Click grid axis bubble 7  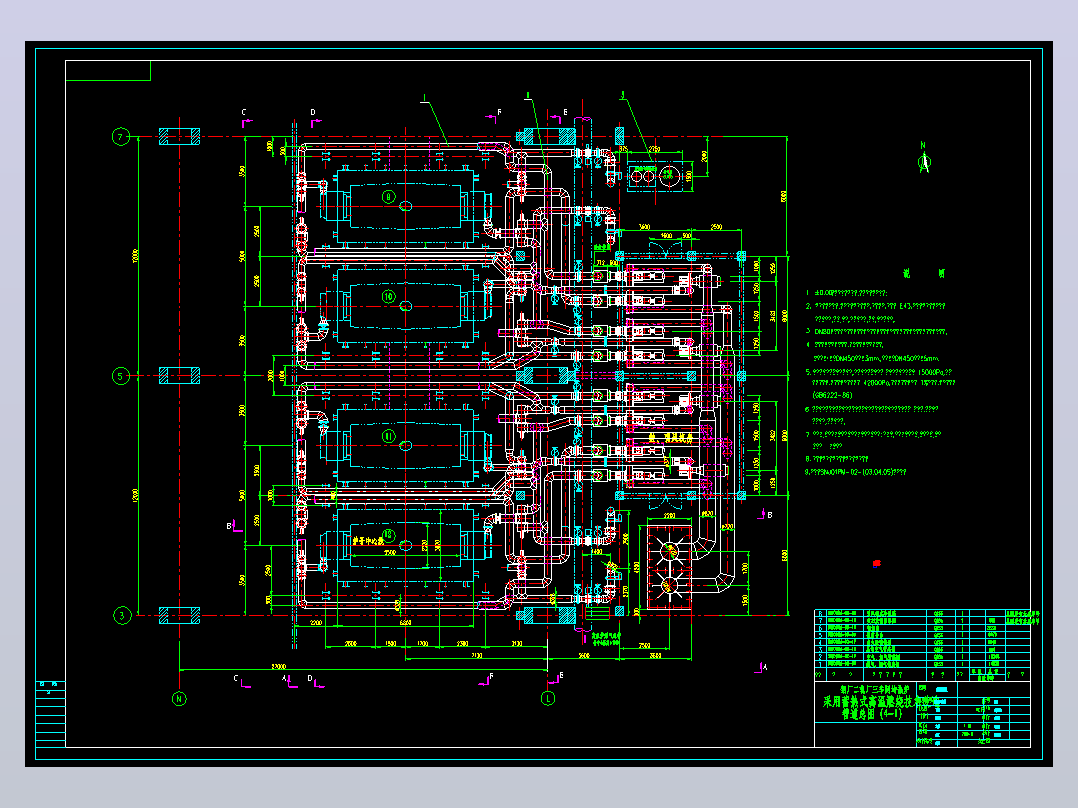click(x=121, y=137)
